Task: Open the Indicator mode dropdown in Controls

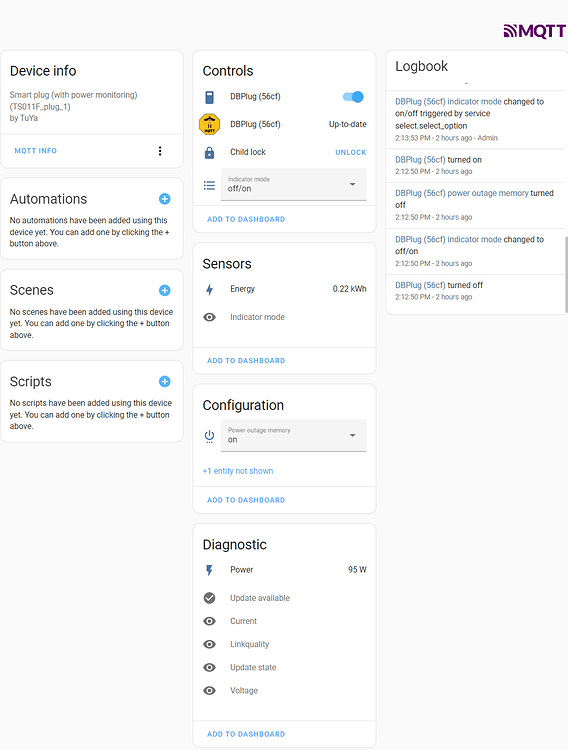Action: (x=293, y=184)
